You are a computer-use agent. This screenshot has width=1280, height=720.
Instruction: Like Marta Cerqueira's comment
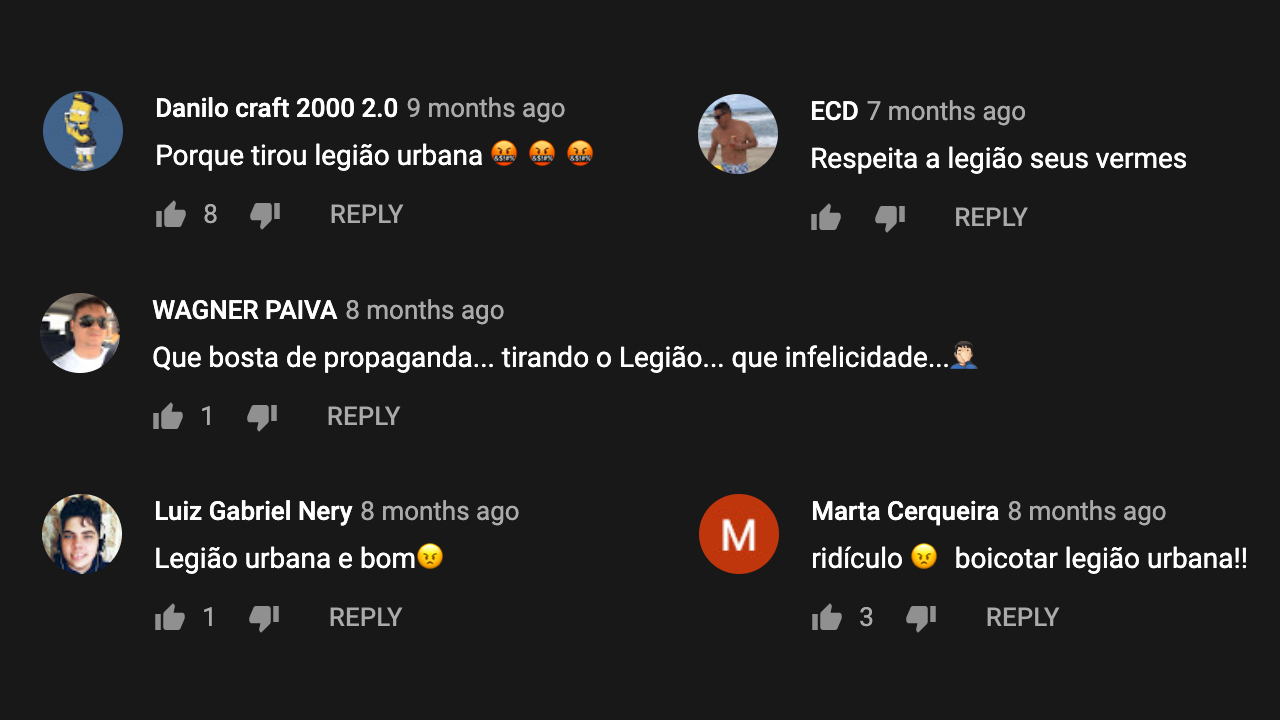click(x=827, y=618)
